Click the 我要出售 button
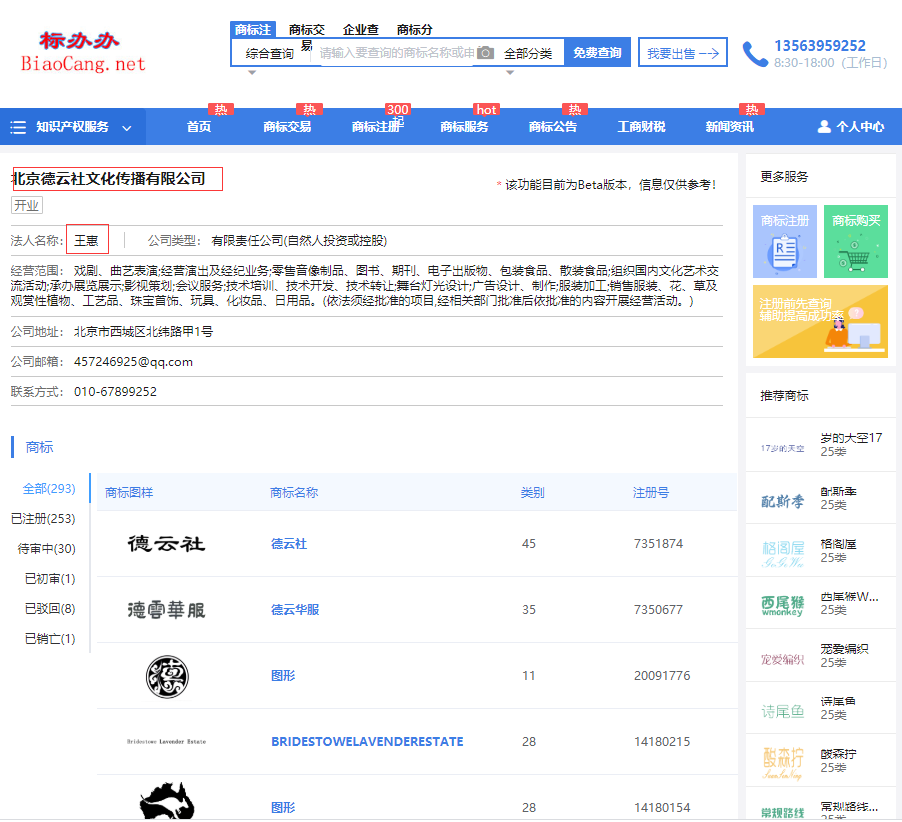This screenshot has width=902, height=822. click(683, 52)
